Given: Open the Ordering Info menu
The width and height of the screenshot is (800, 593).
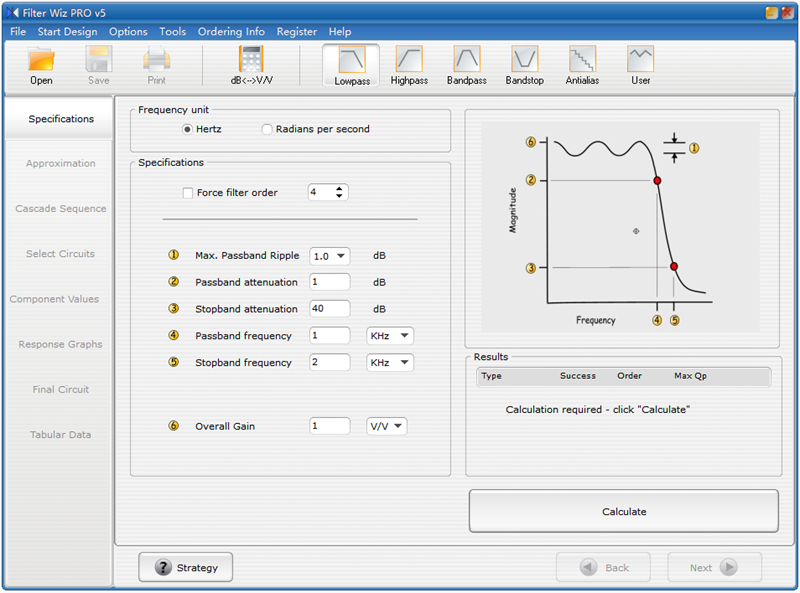Looking at the screenshot, I should 231,32.
